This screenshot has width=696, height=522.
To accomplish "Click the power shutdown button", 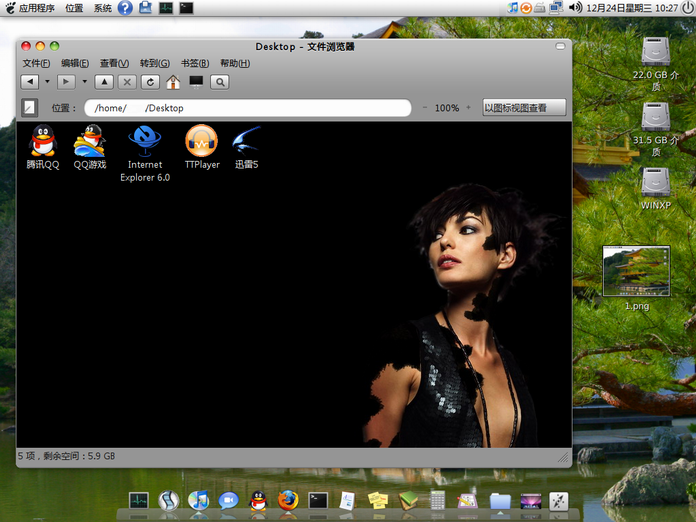I will point(688,8).
